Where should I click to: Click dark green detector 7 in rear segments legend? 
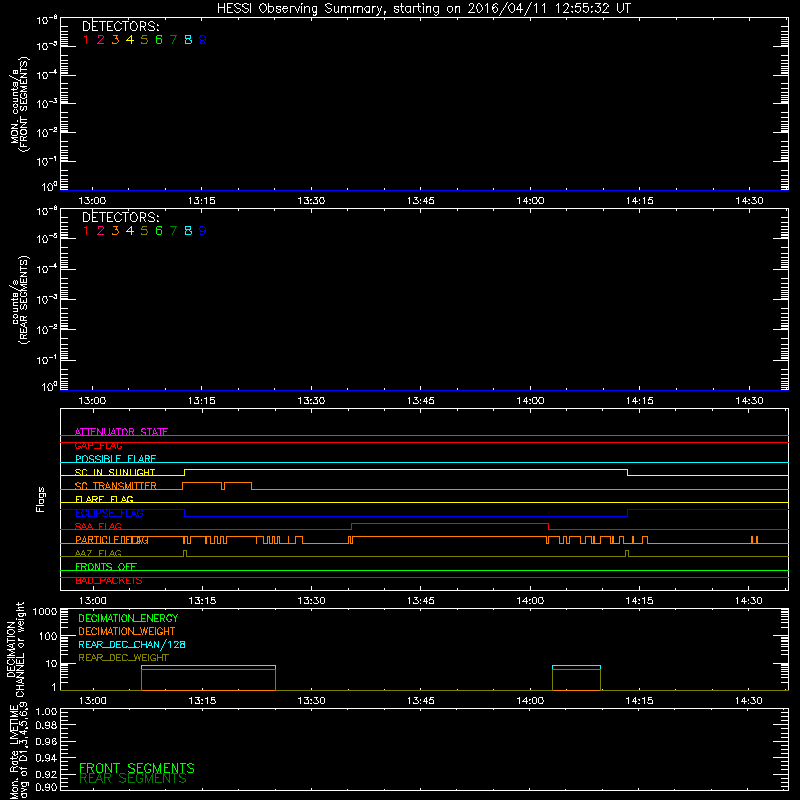pyautogui.click(x=173, y=231)
